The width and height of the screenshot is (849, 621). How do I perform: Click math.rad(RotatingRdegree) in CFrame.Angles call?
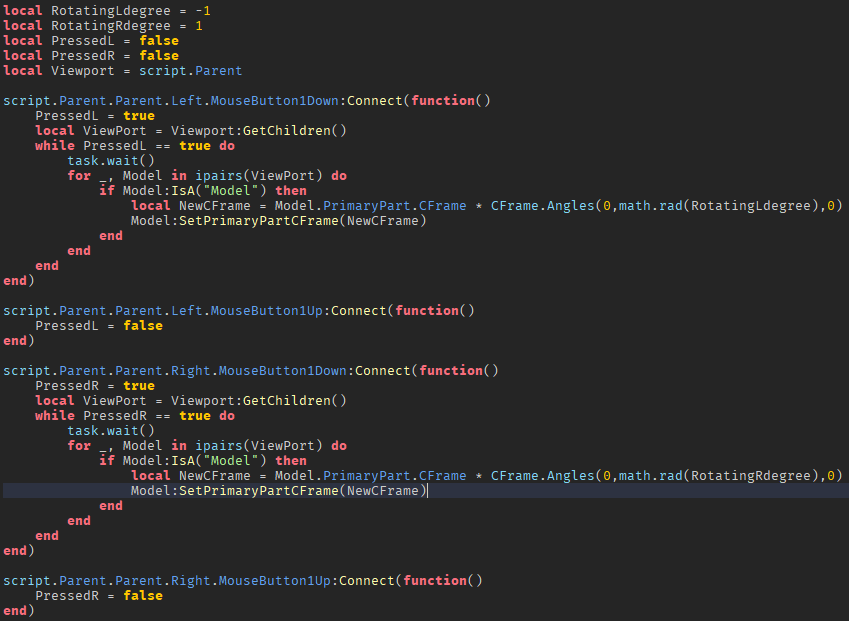(718, 476)
